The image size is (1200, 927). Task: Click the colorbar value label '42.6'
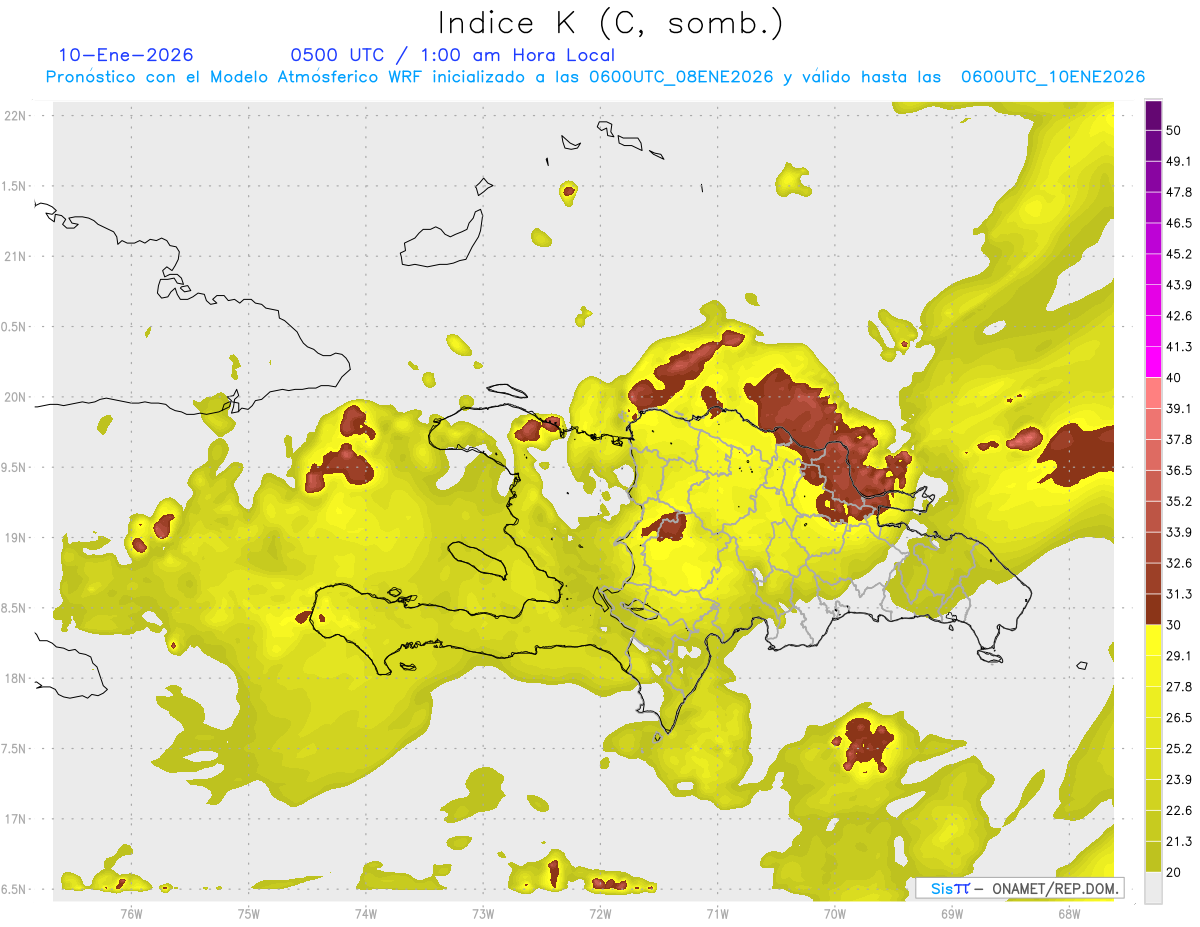tap(1179, 316)
